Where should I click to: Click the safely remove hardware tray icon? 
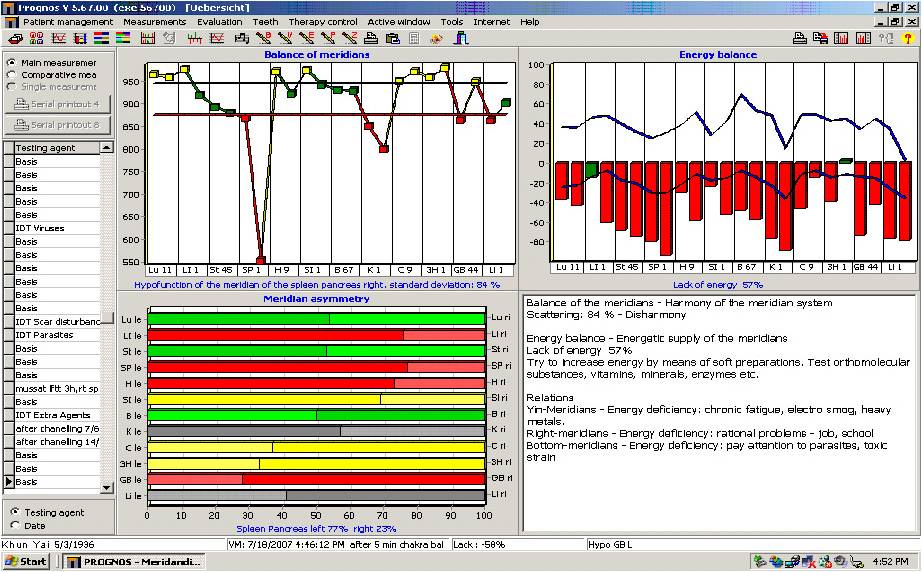pyautogui.click(x=760, y=561)
